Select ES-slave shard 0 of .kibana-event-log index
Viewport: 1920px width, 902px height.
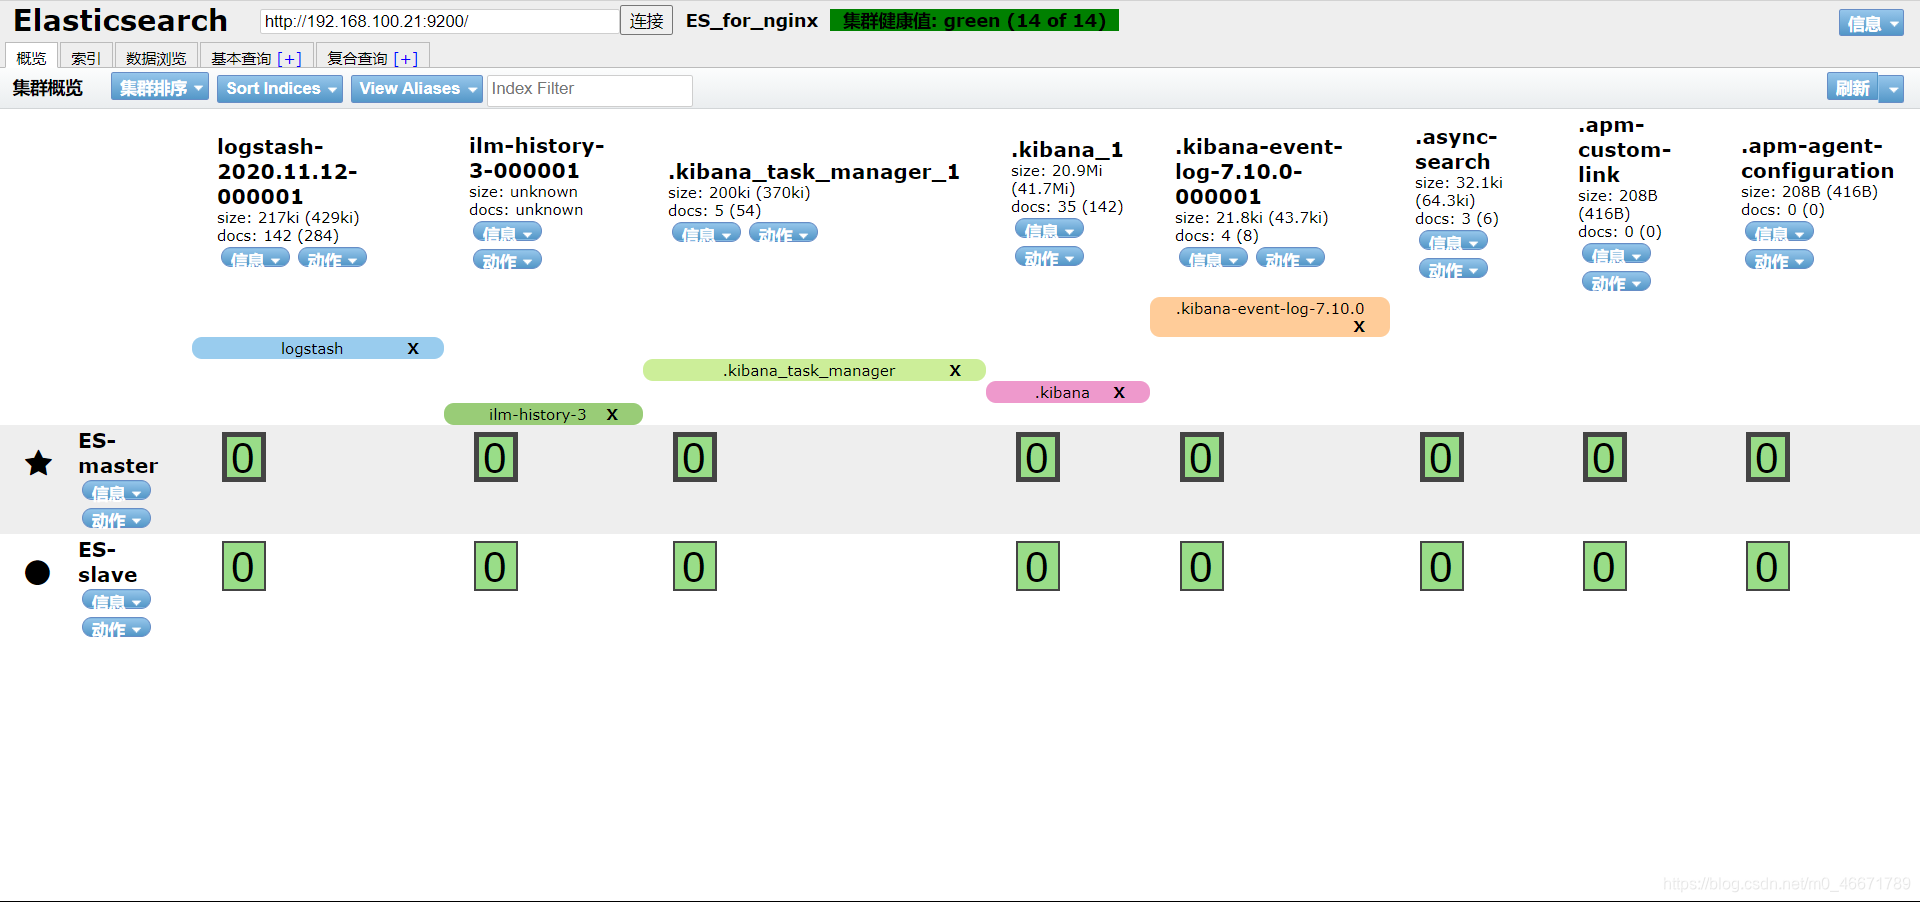pos(1202,566)
